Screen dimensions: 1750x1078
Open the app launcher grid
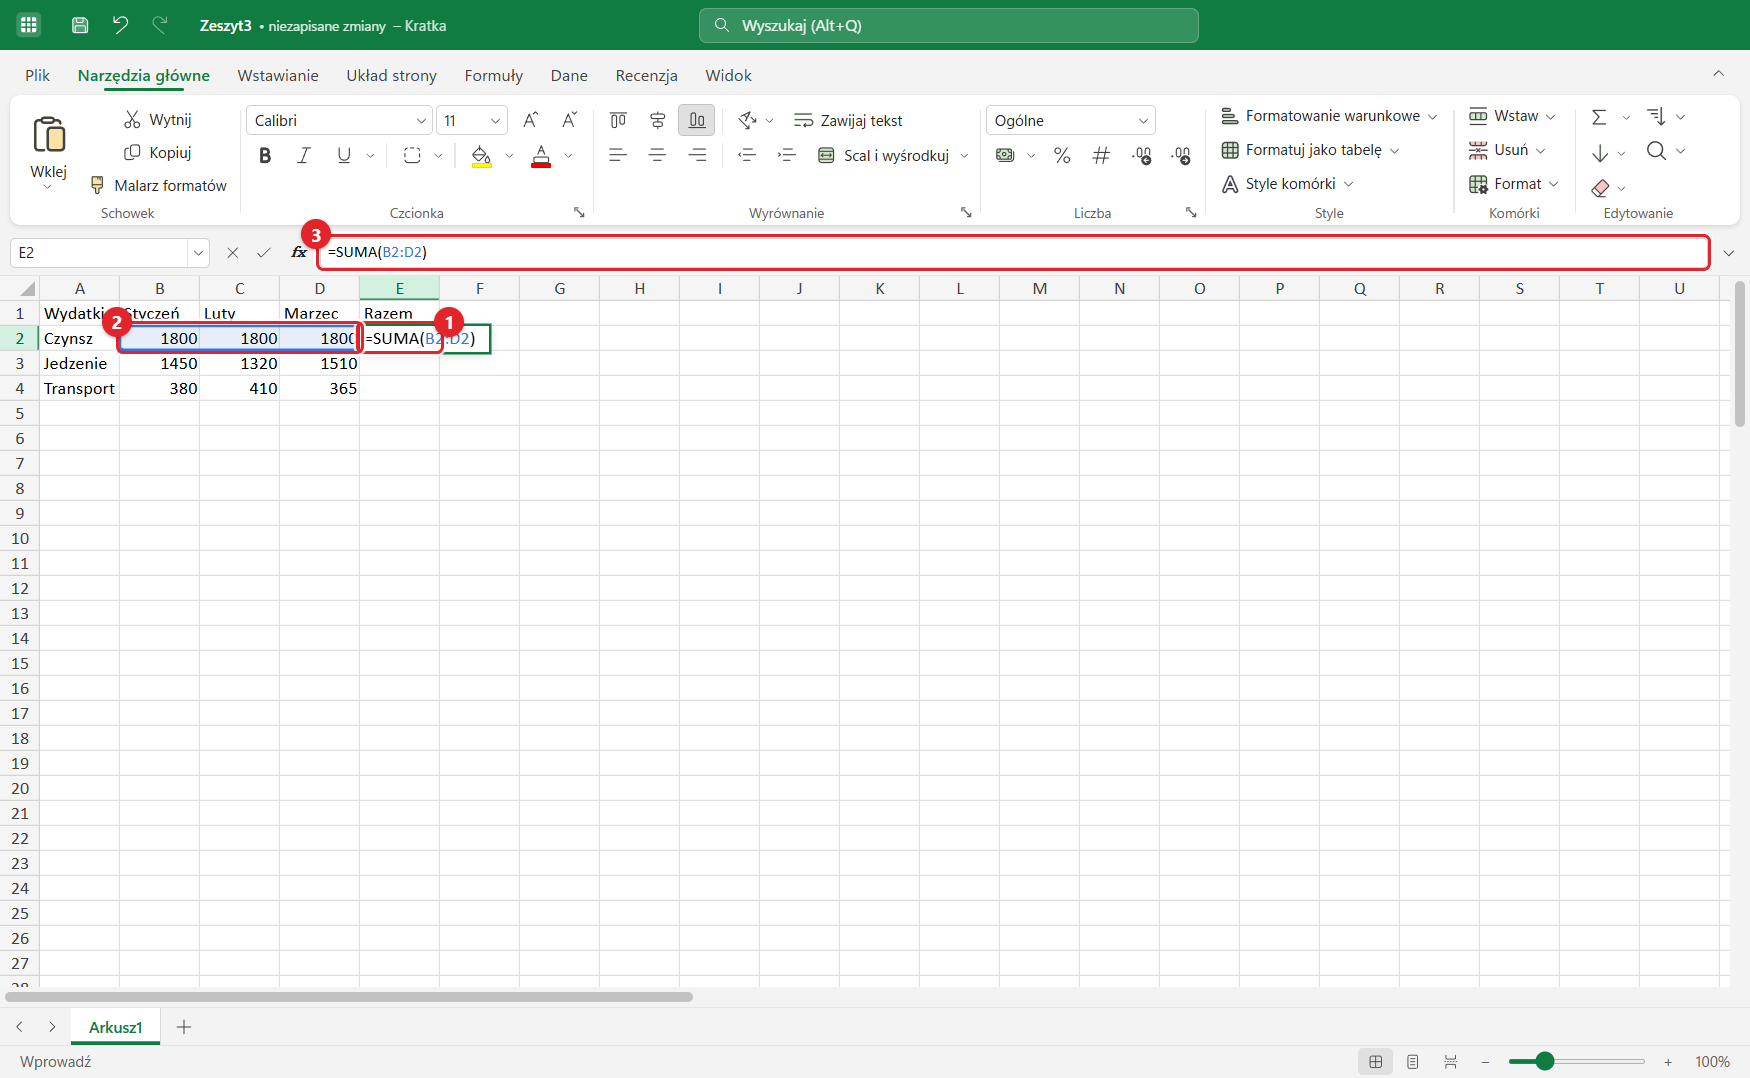pyautogui.click(x=29, y=25)
